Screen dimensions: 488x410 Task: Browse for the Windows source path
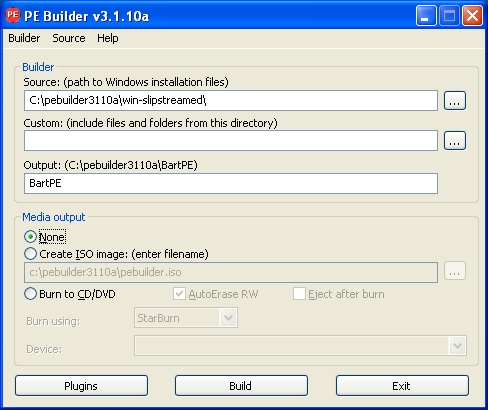(455, 100)
